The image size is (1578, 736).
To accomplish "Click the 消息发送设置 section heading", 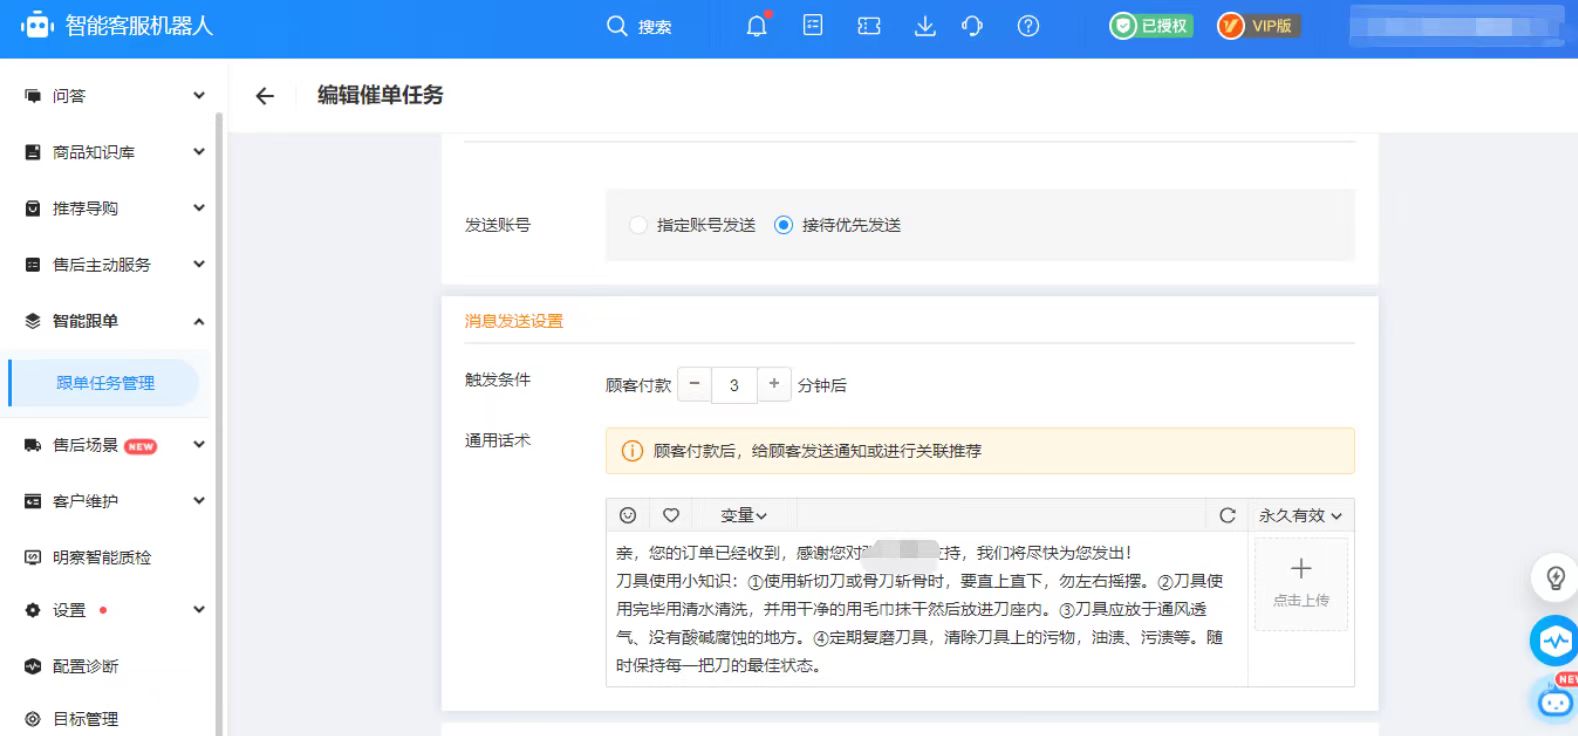I will 514,321.
